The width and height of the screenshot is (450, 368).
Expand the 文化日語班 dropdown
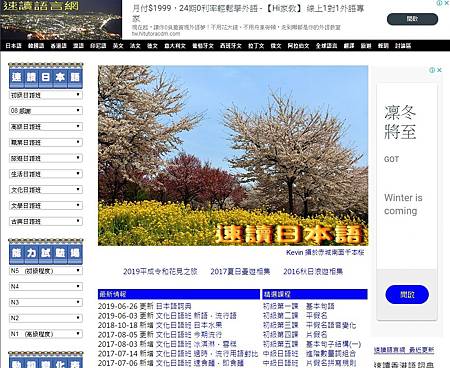point(46,190)
